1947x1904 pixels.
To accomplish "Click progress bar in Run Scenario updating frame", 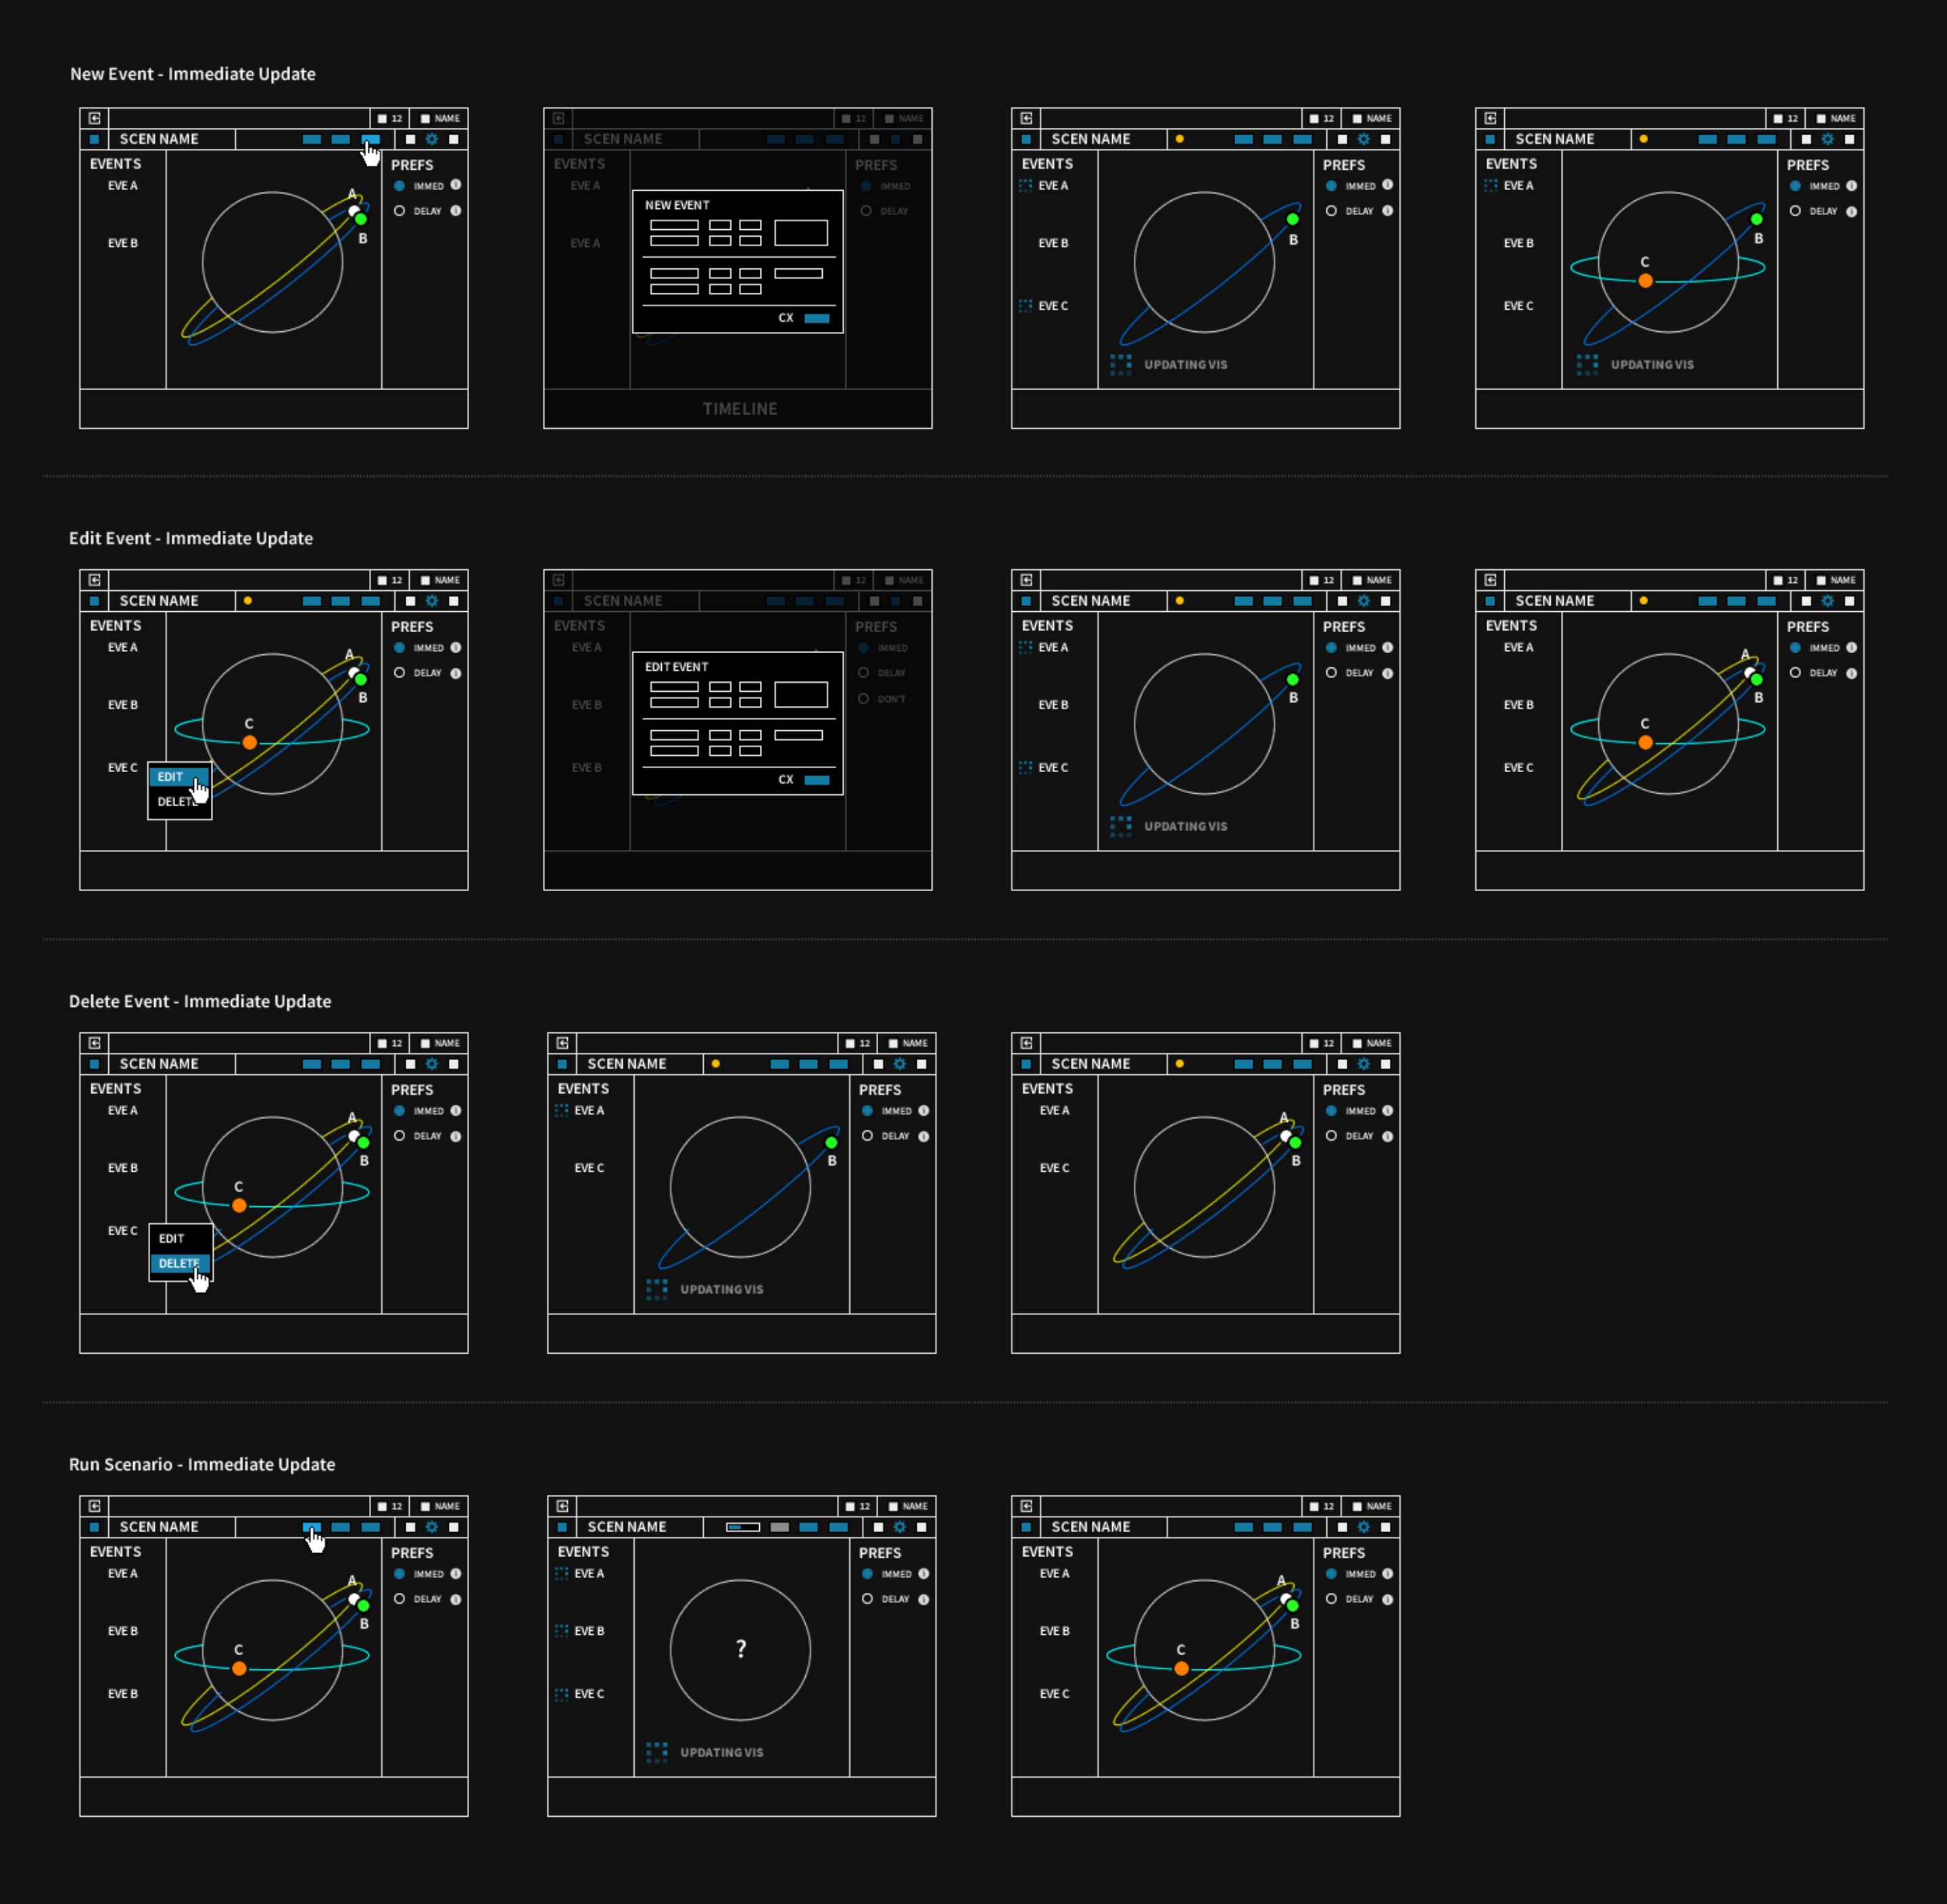I will click(x=743, y=1527).
